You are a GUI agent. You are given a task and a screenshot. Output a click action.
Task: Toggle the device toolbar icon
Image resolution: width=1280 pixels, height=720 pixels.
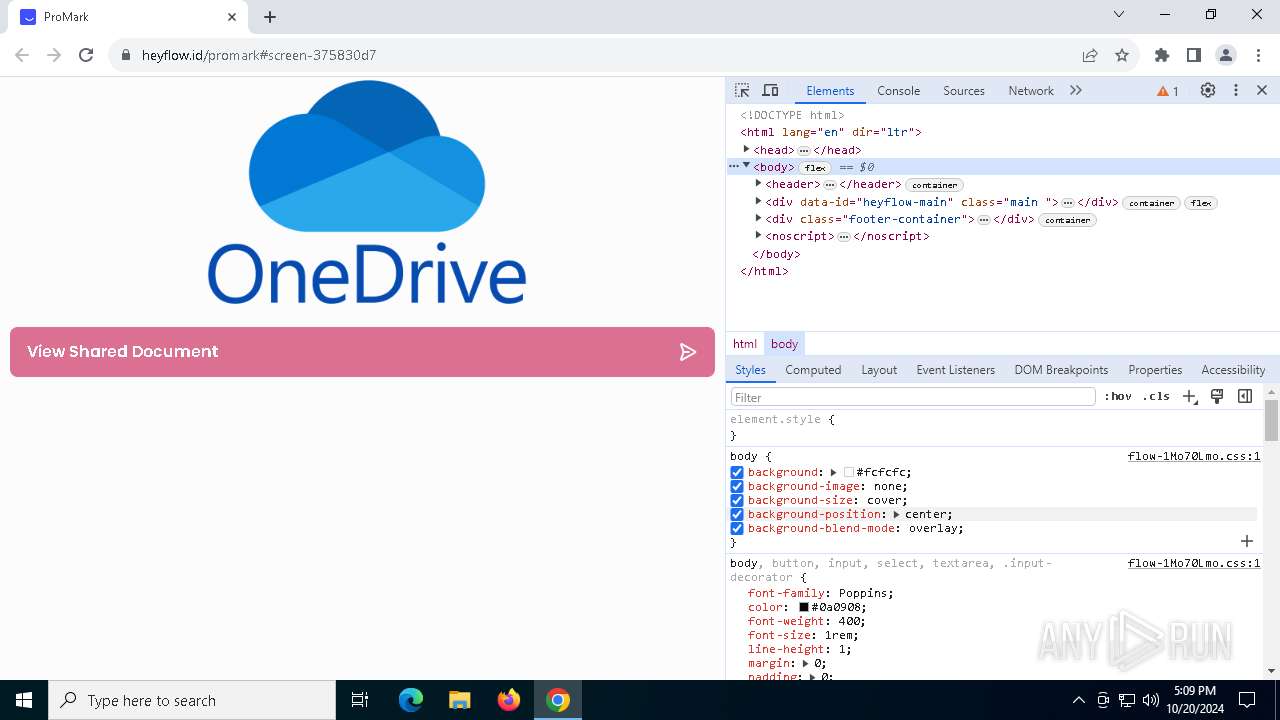click(770, 90)
